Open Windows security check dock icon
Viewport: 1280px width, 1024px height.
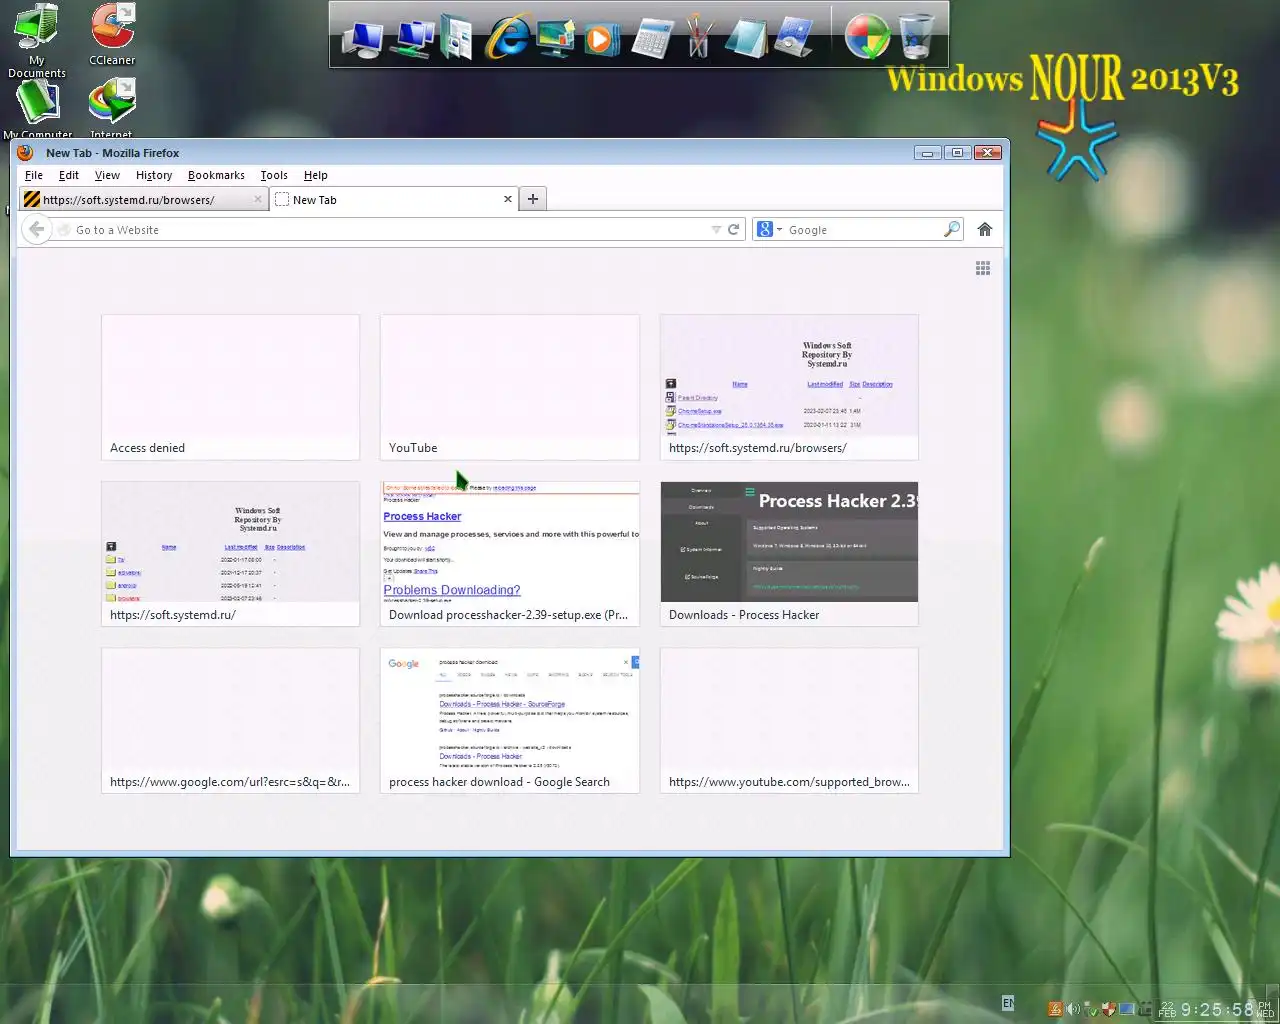pos(866,38)
